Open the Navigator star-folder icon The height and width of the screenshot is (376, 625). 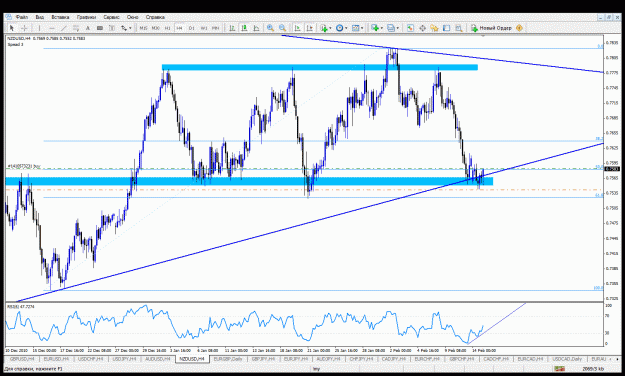pos(434,28)
